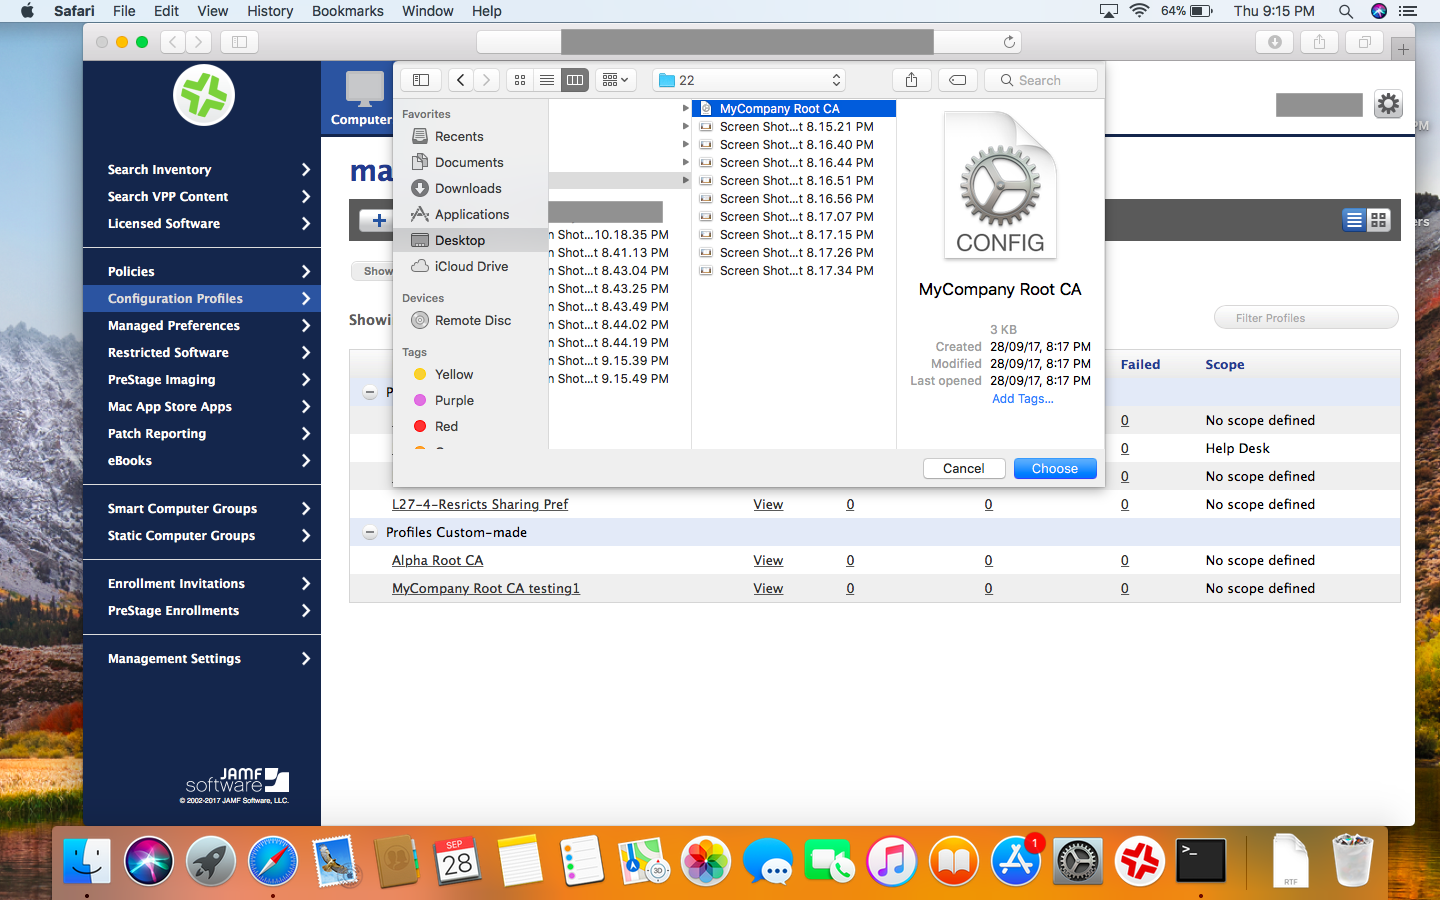Open Safari downloads icon

point(1274,42)
